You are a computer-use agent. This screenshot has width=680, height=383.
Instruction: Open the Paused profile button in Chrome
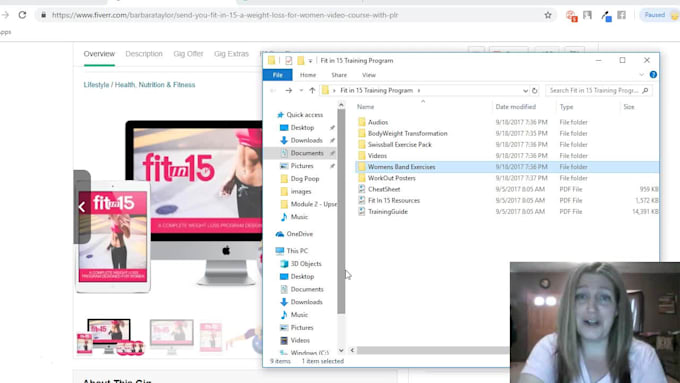660,15
